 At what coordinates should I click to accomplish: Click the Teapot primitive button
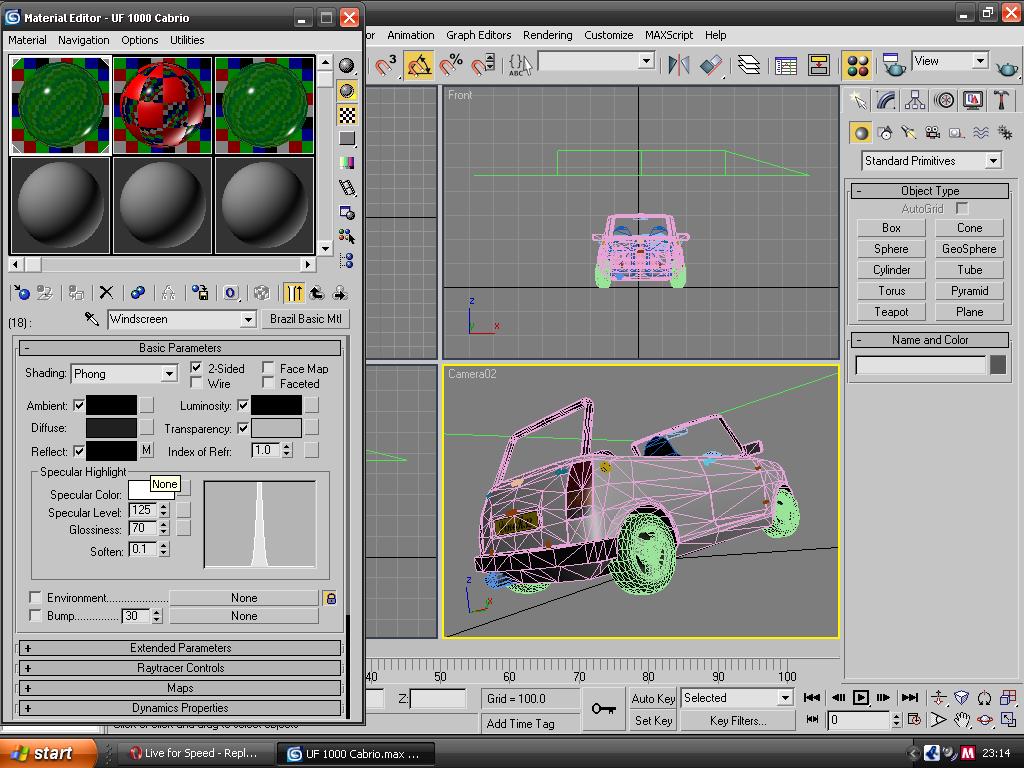click(x=891, y=312)
